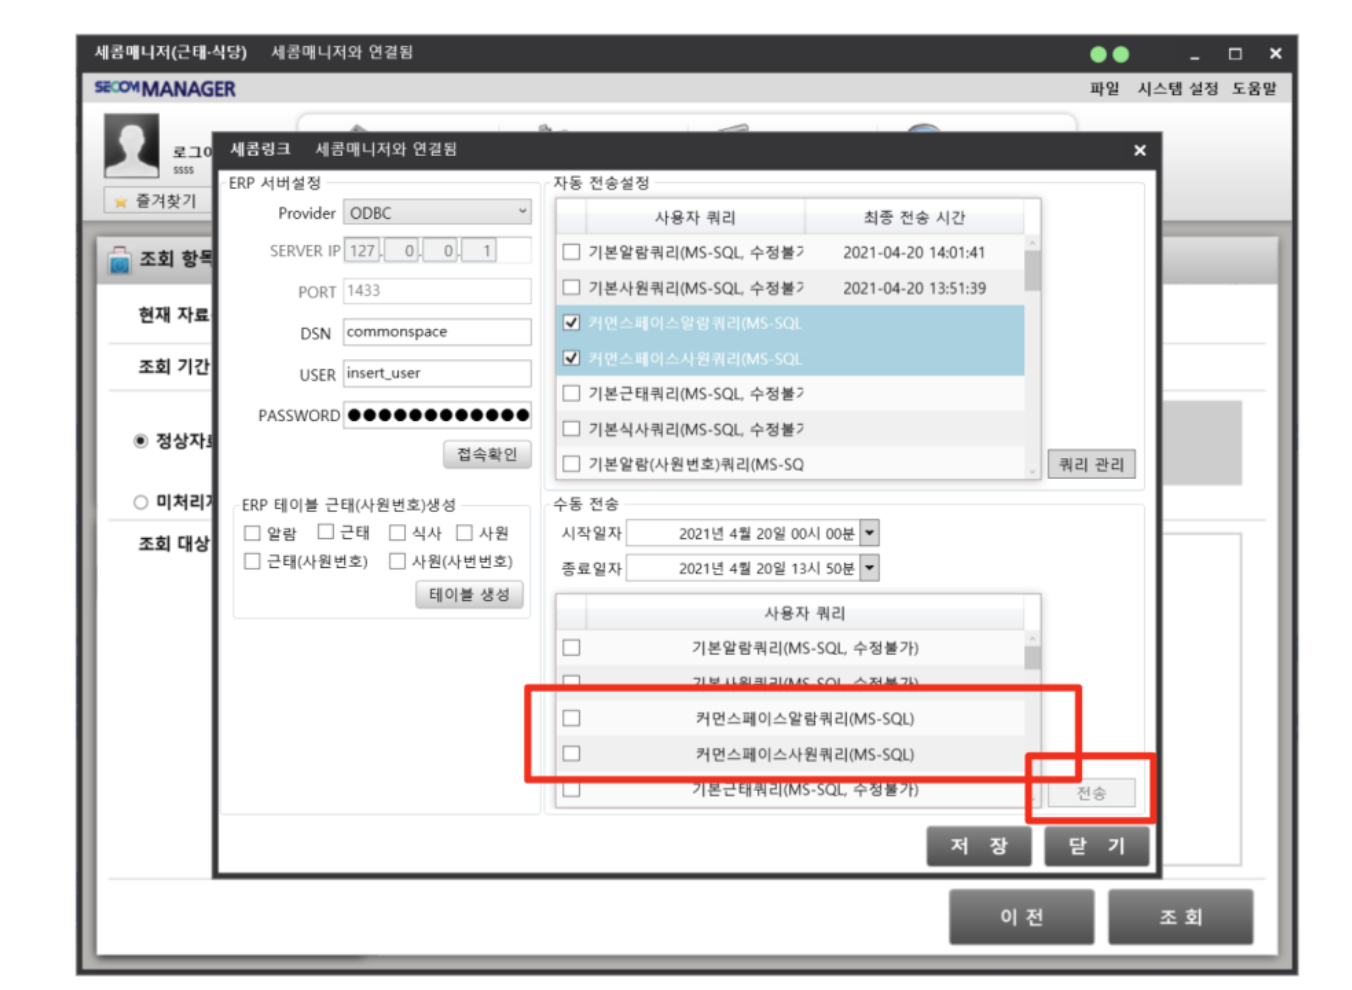Click the briefcase icon beside 조회 항목

(x=119, y=260)
